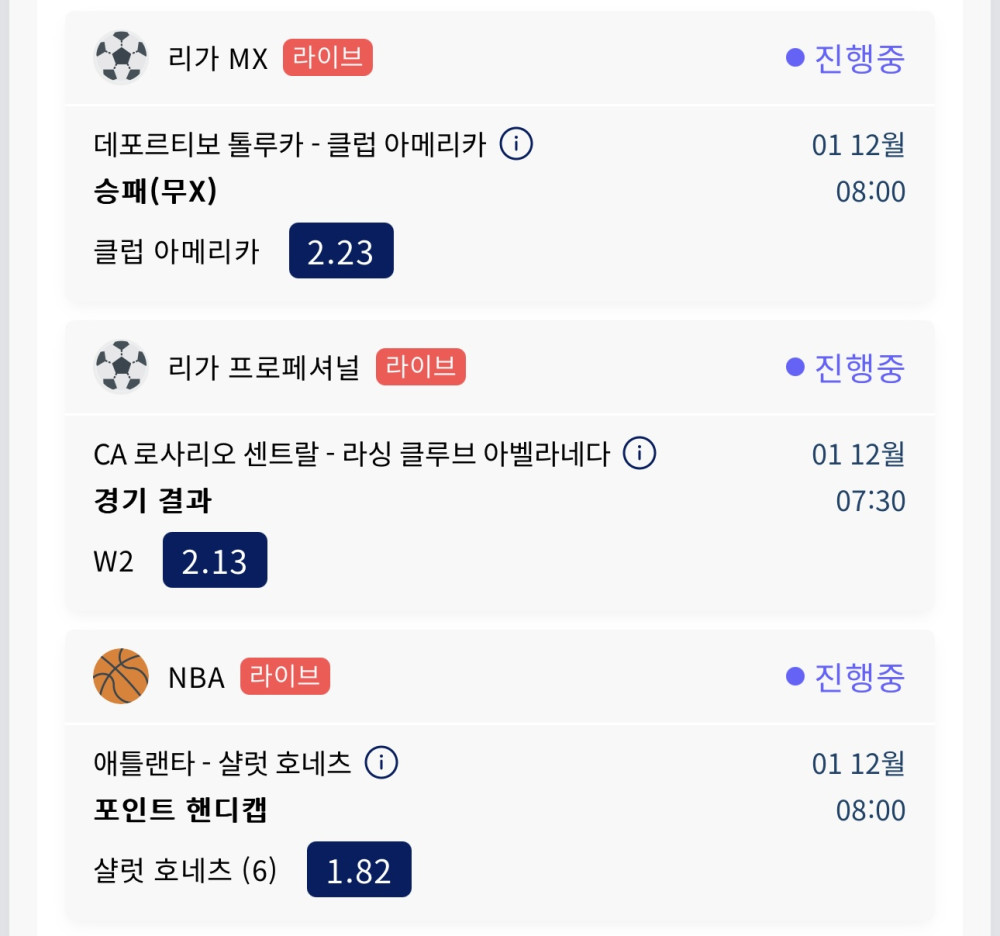Open the 데포르티보 톨루카 - 클럽 아메리카 match
This screenshot has height=936, width=1000.
290,145
